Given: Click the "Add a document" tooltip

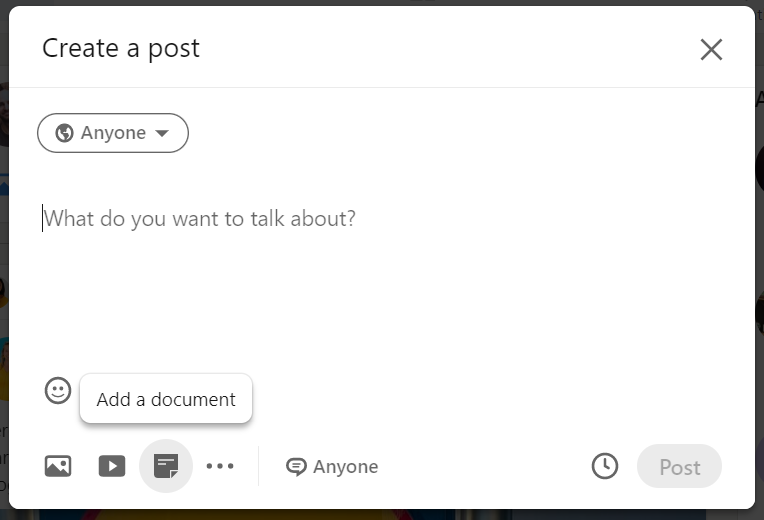Looking at the screenshot, I should tap(166, 399).
